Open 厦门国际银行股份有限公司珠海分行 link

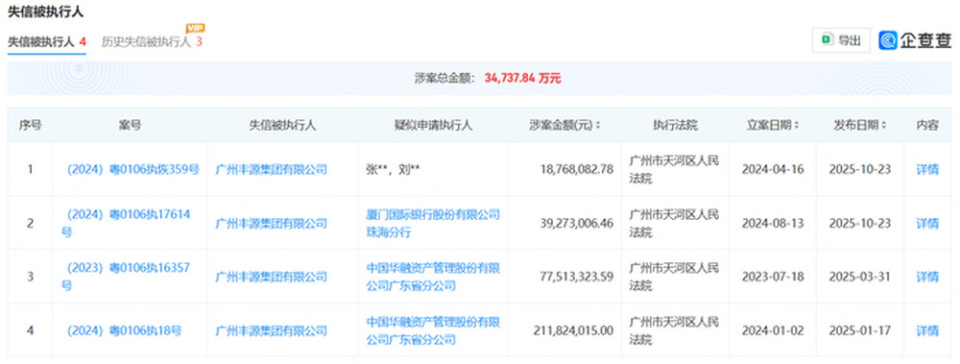[x=433, y=223]
